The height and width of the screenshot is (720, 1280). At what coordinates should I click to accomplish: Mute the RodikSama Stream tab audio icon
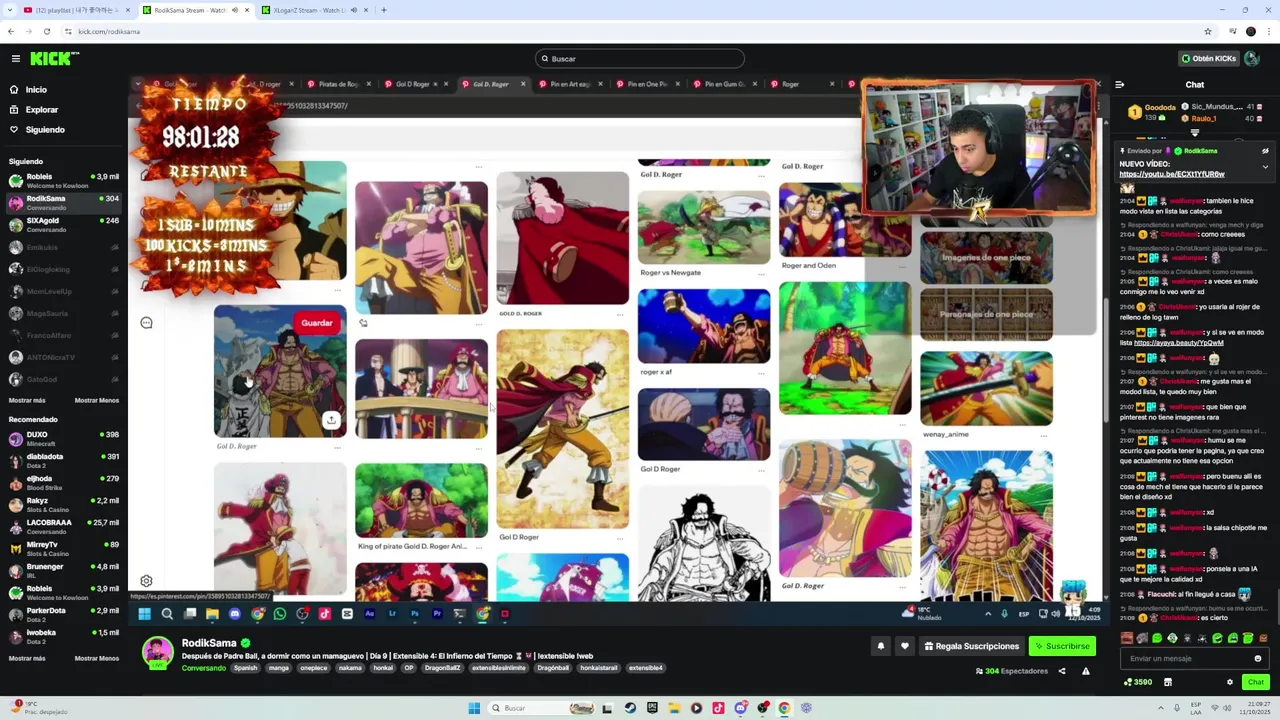(x=235, y=10)
